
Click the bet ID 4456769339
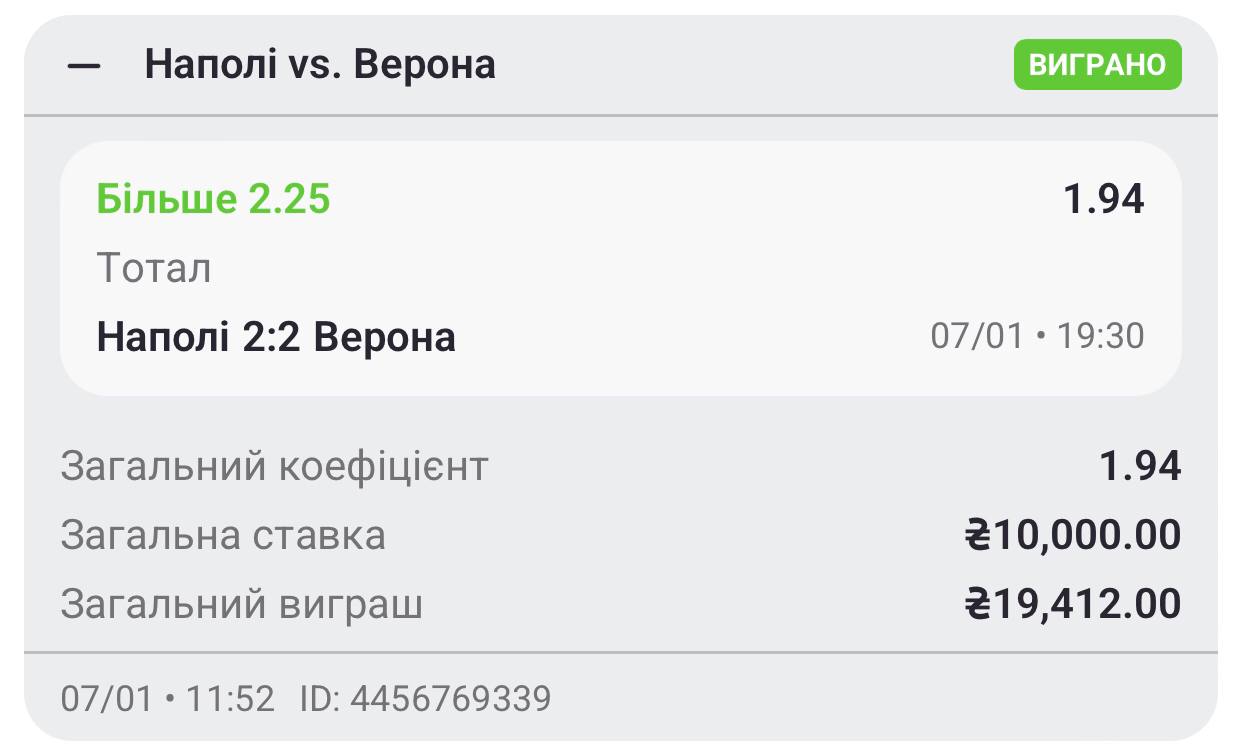[451, 698]
